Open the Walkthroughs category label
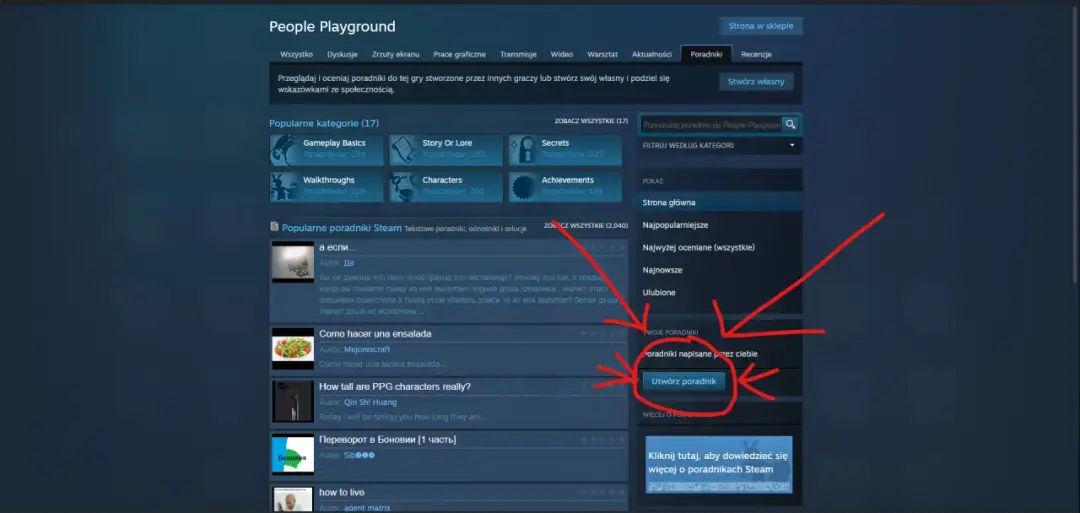1080x513 pixels. coord(329,180)
